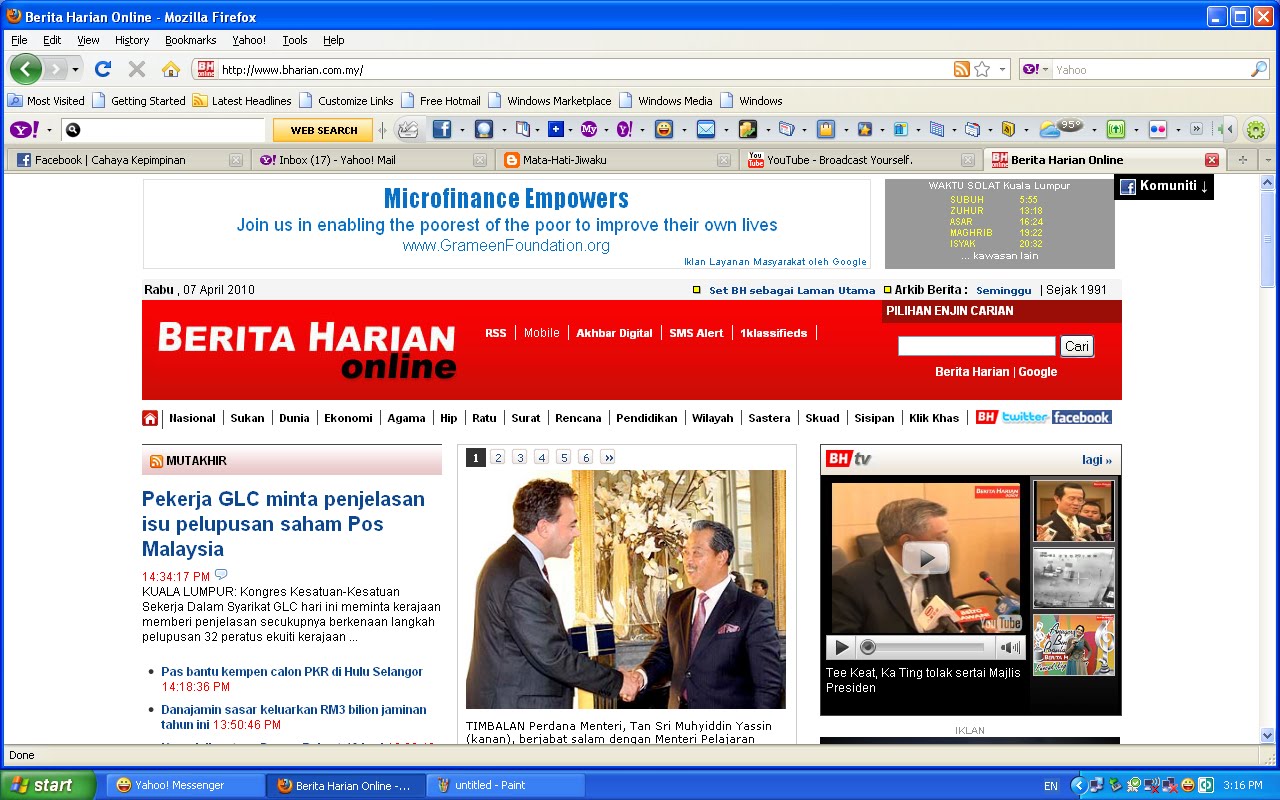Switch to Facebook | Cahaya Kepimpinan tab
1280x800 pixels.
[x=127, y=160]
